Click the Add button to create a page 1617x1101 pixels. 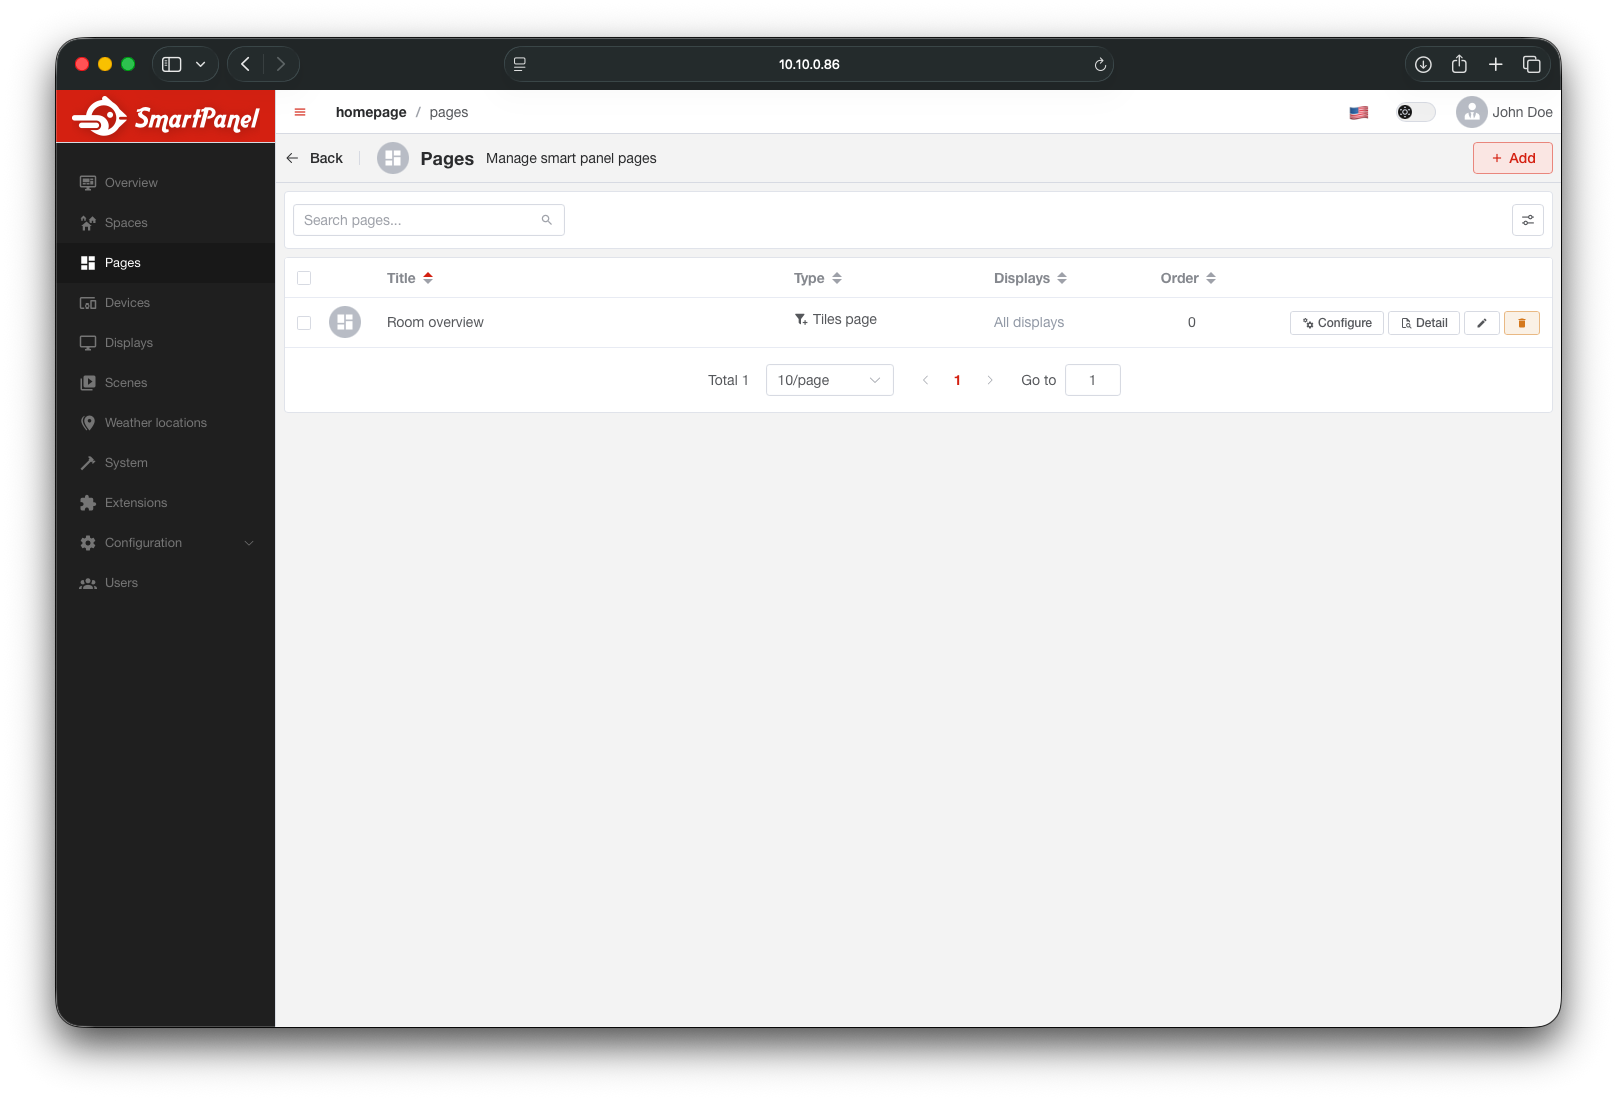[x=1512, y=157]
